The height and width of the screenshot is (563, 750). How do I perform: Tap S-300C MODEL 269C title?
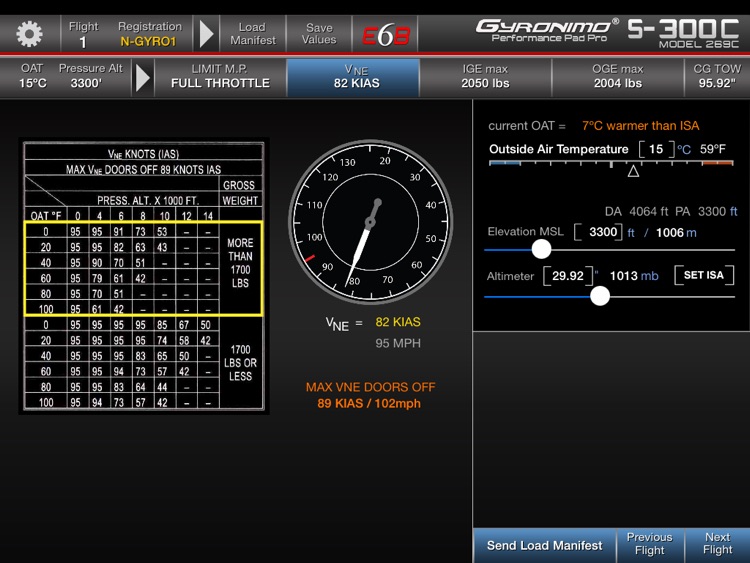[x=683, y=33]
